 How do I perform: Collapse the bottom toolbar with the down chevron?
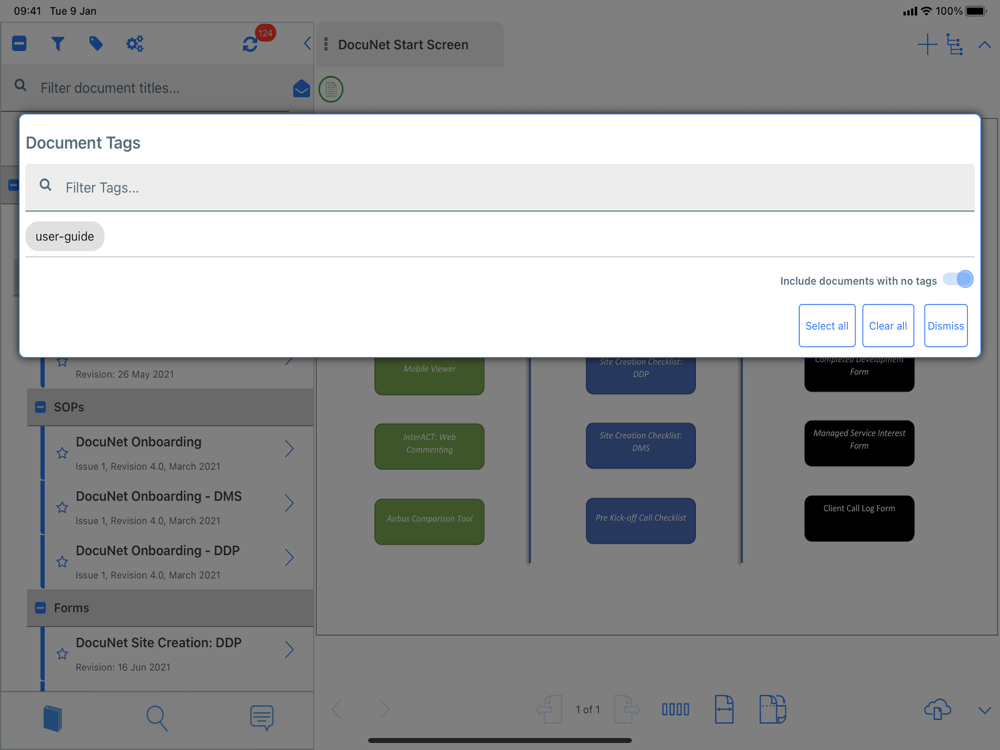[985, 710]
